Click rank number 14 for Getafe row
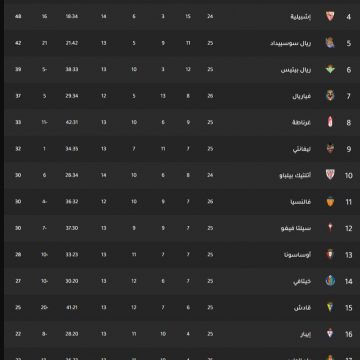360x360 pixels. pos(348,282)
